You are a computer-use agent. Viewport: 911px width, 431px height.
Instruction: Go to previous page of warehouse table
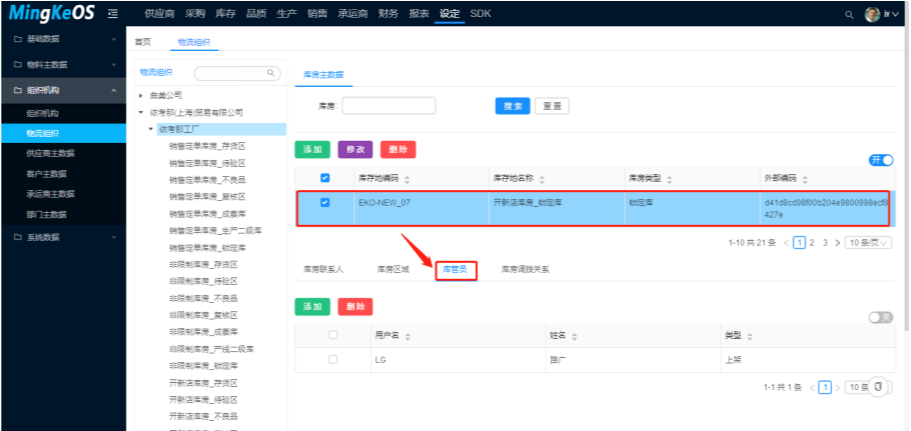786,243
